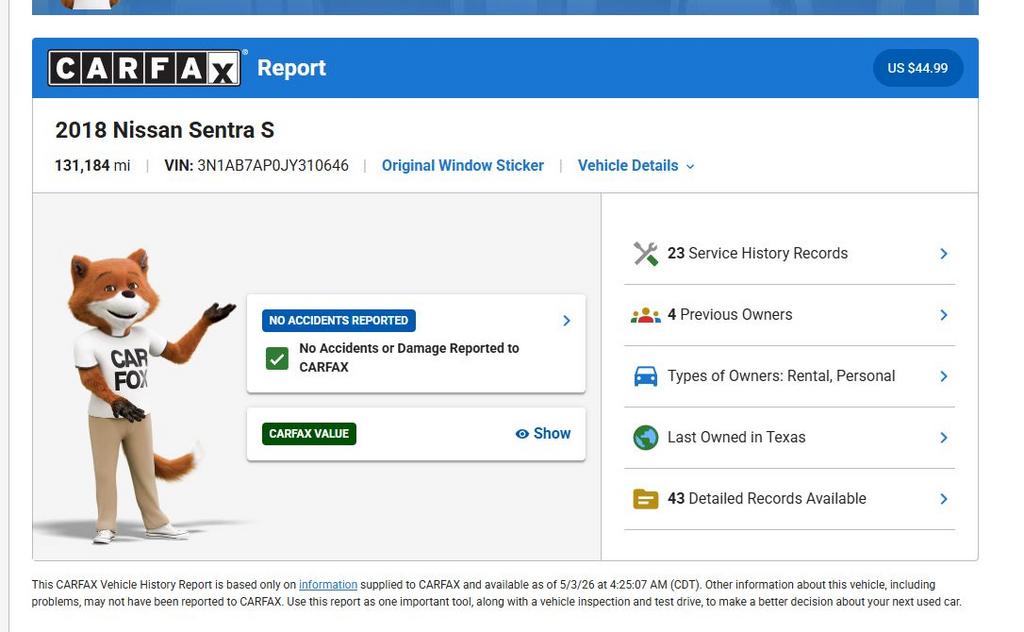
Task: Open the Original Window Sticker link
Action: [462, 166]
